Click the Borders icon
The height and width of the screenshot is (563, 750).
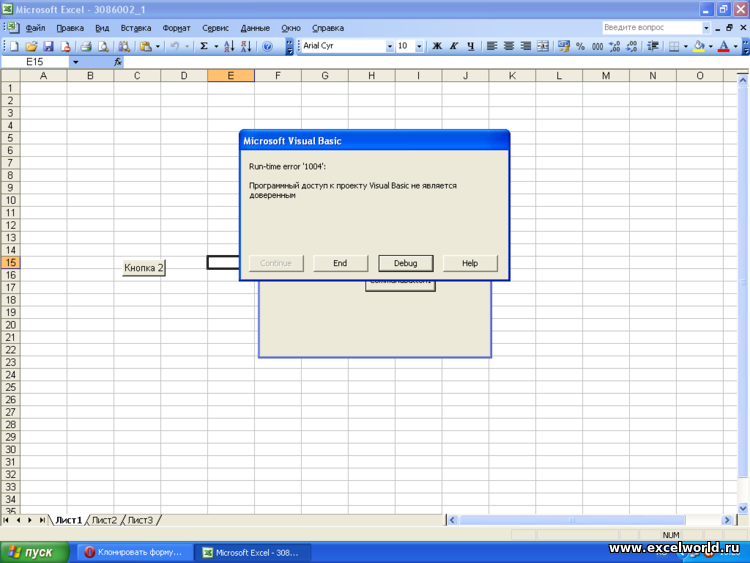(674, 46)
